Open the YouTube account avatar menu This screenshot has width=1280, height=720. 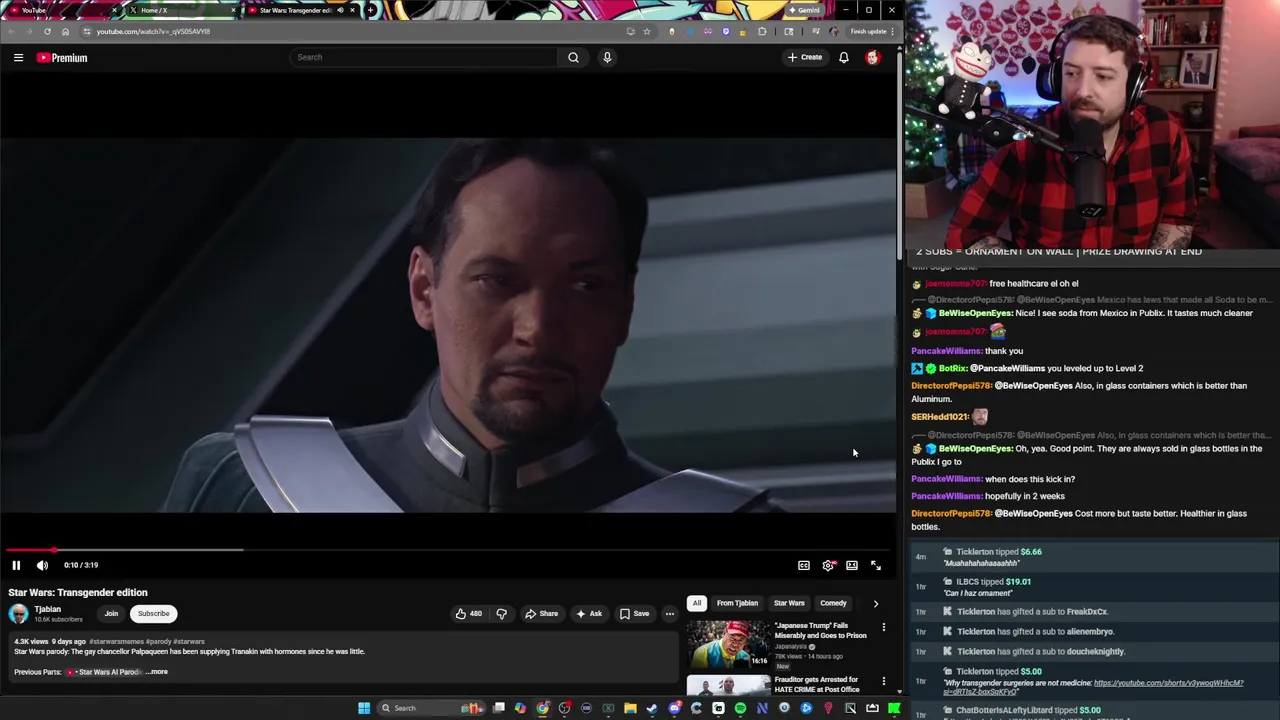(872, 57)
